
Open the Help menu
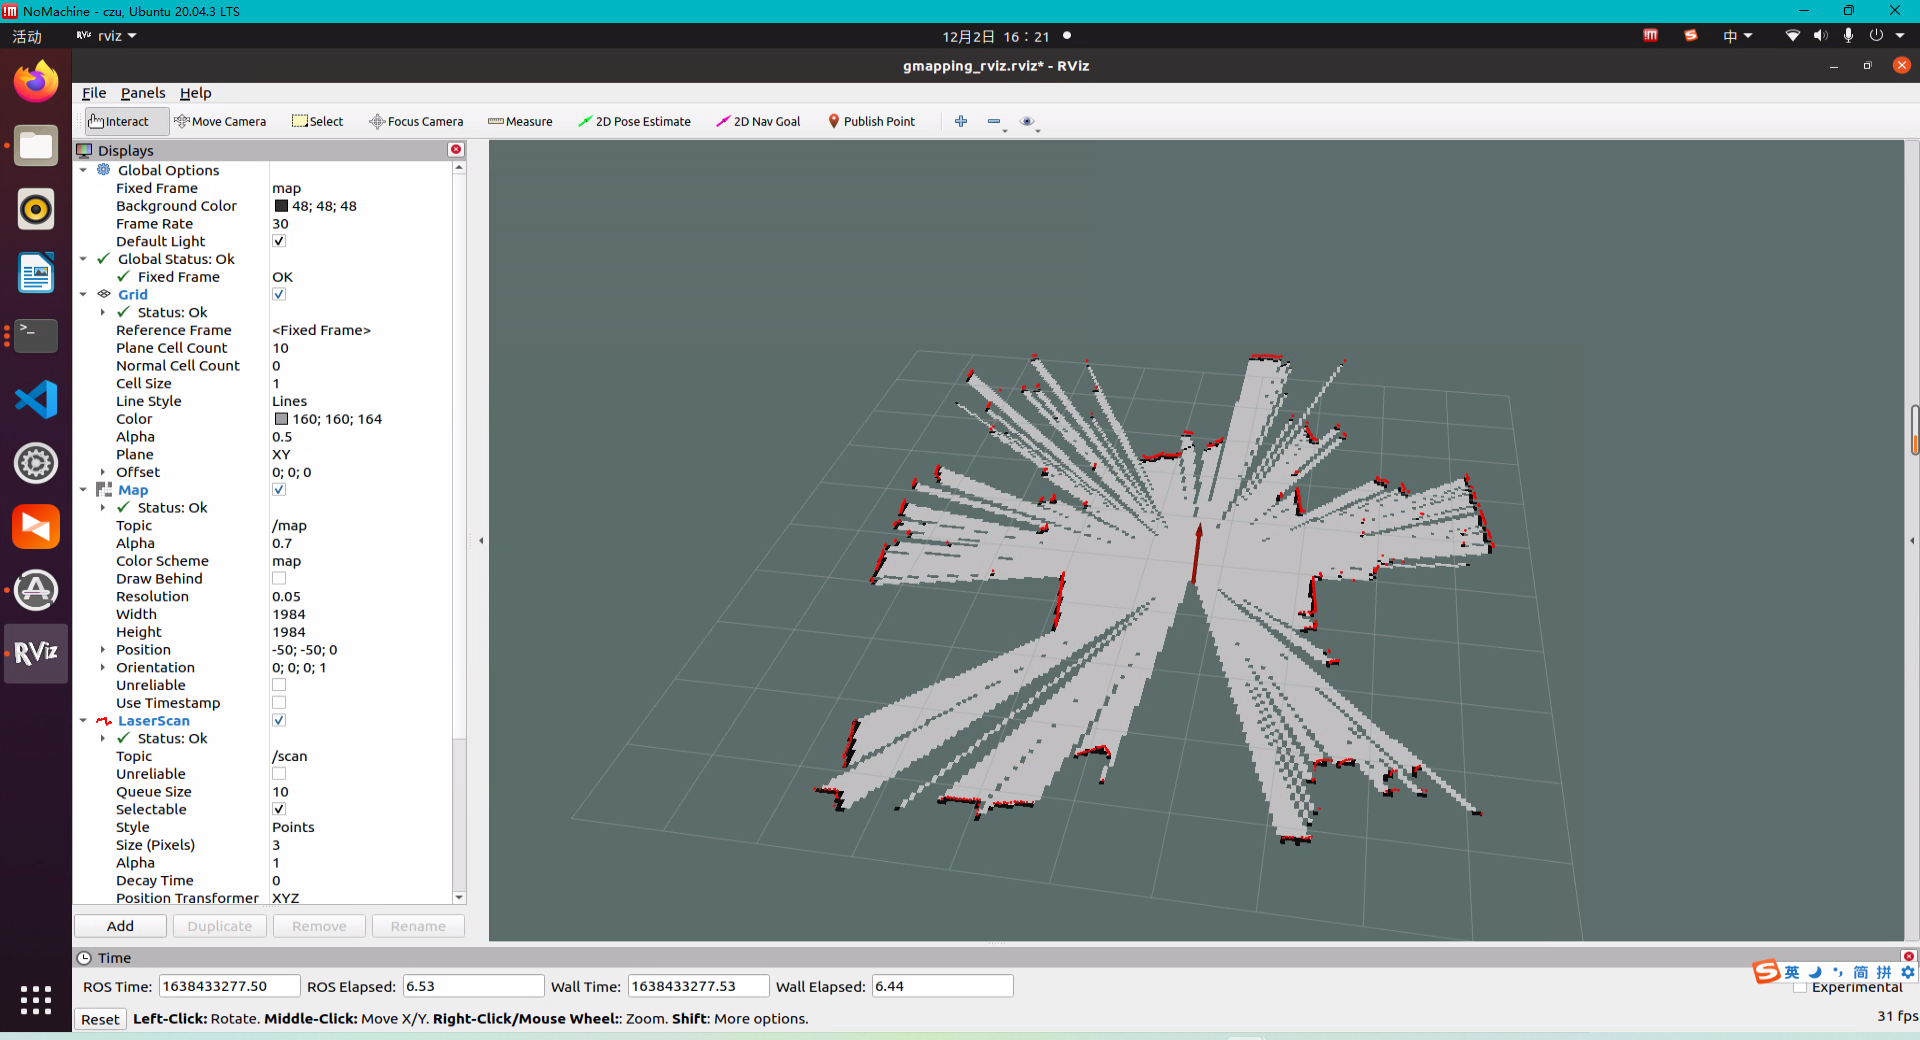(195, 93)
